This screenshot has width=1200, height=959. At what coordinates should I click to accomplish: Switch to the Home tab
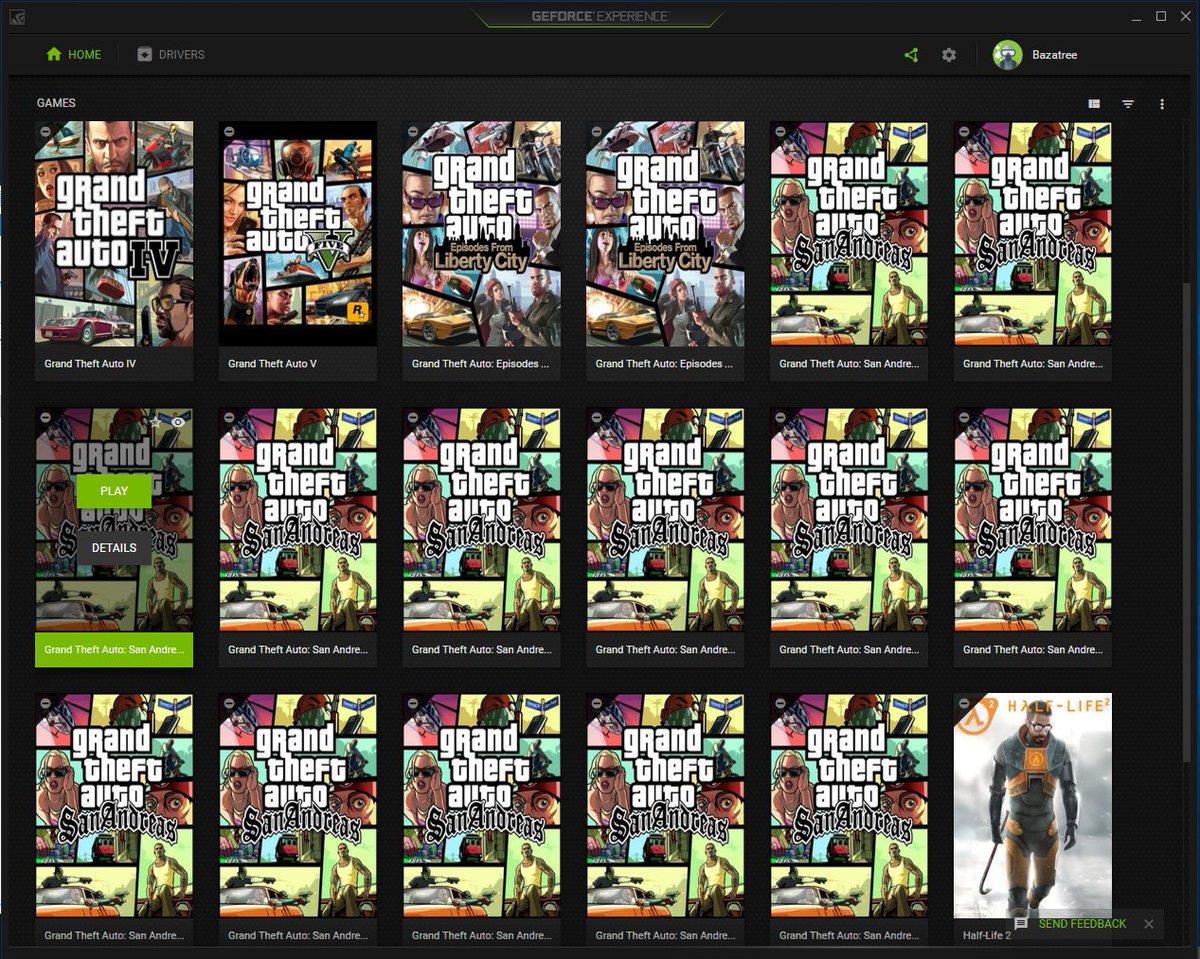click(74, 55)
